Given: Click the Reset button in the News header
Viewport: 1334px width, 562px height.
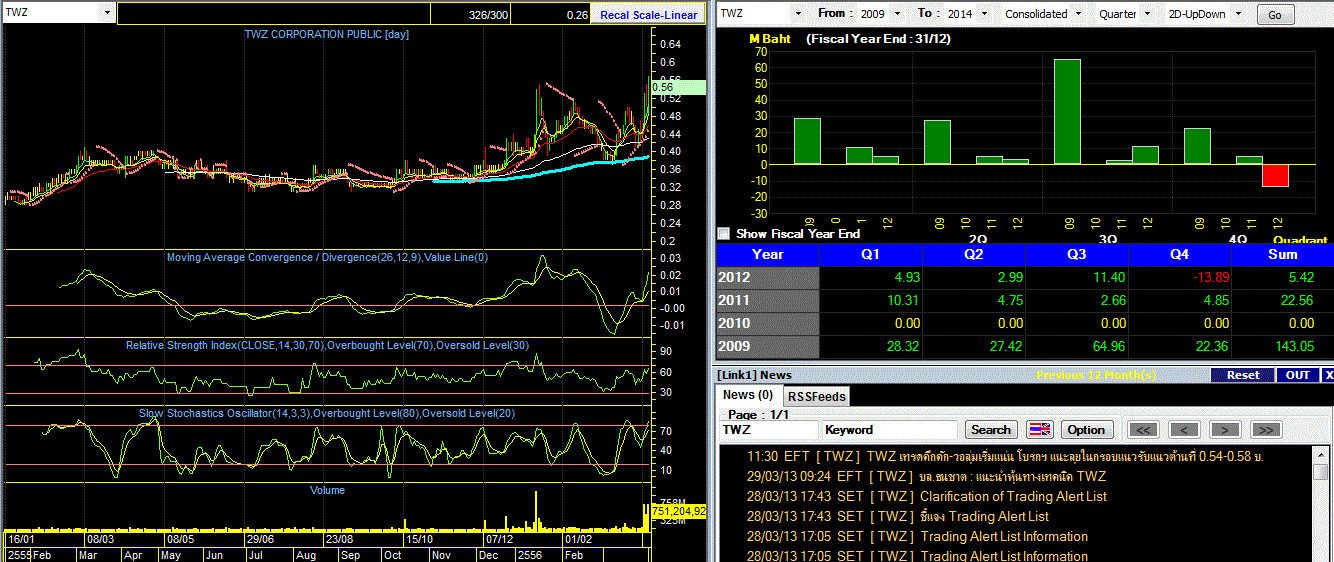Looking at the screenshot, I should point(1243,375).
